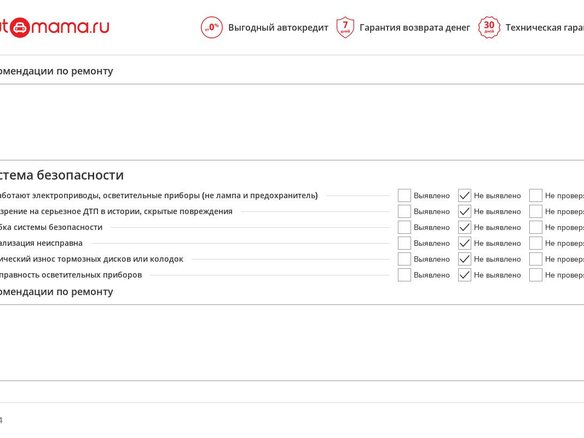Click the 7-day money-back shield icon

(345, 27)
